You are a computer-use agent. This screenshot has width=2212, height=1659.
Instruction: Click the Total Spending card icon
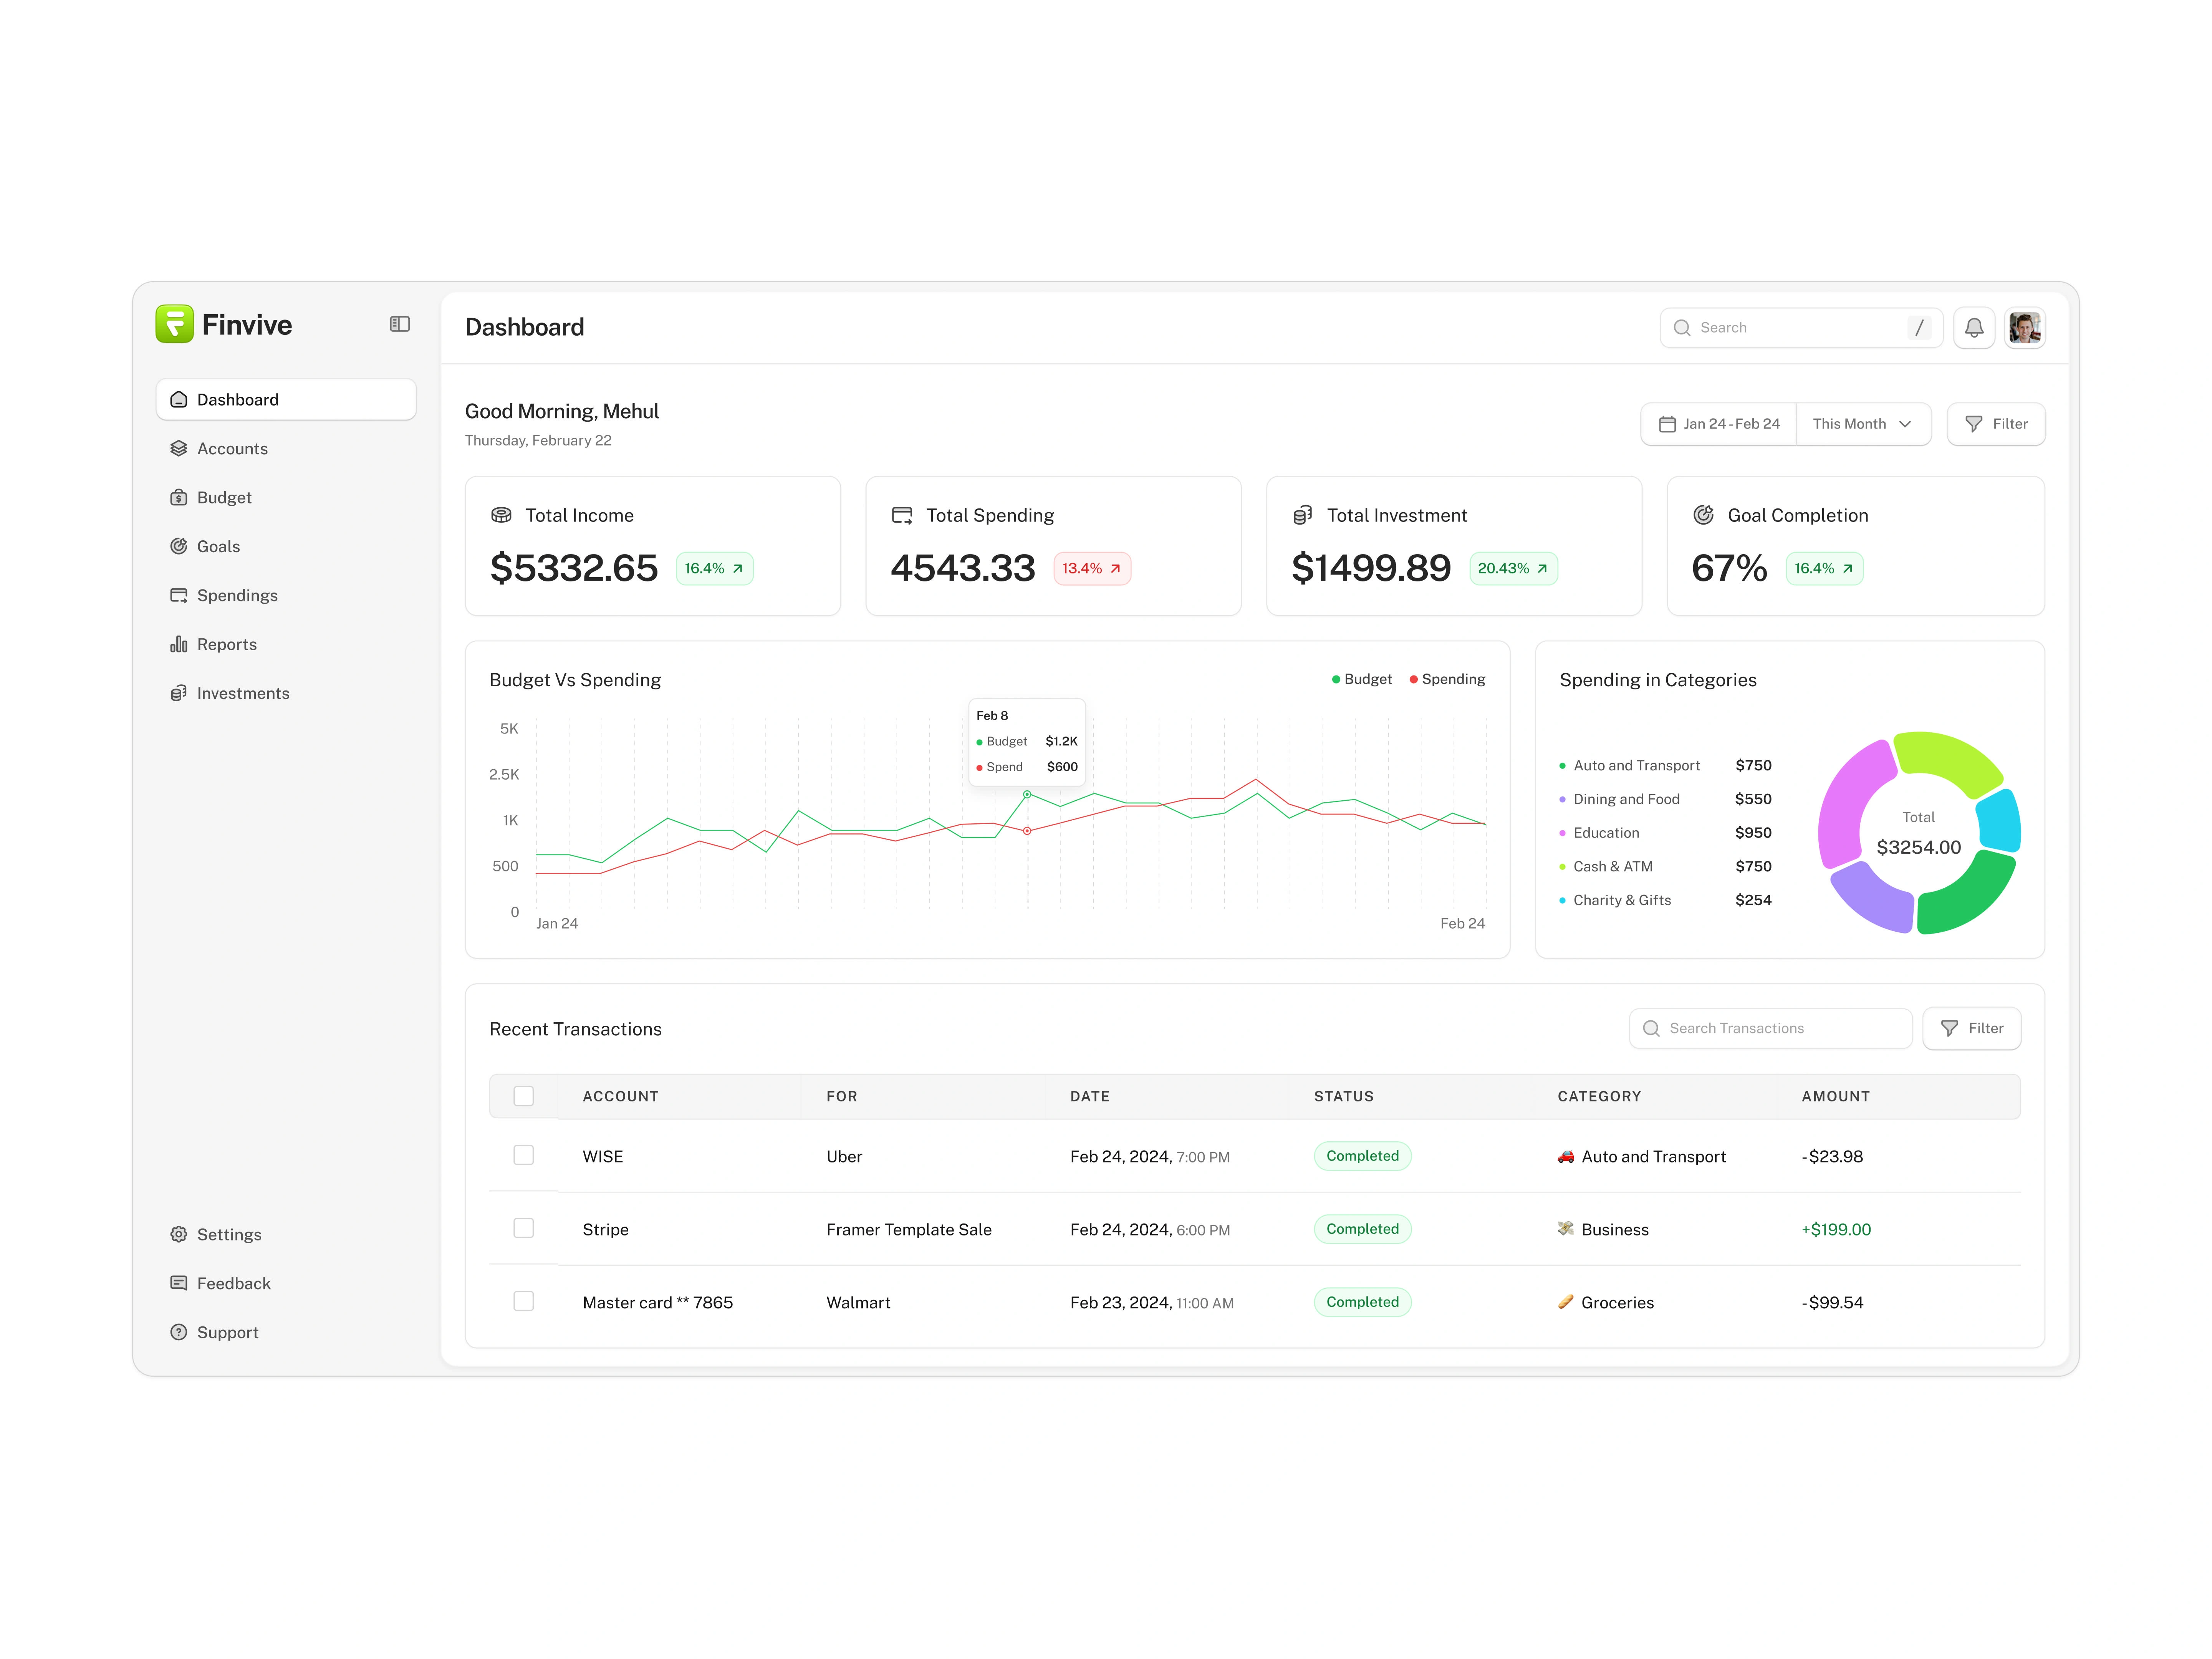[902, 515]
